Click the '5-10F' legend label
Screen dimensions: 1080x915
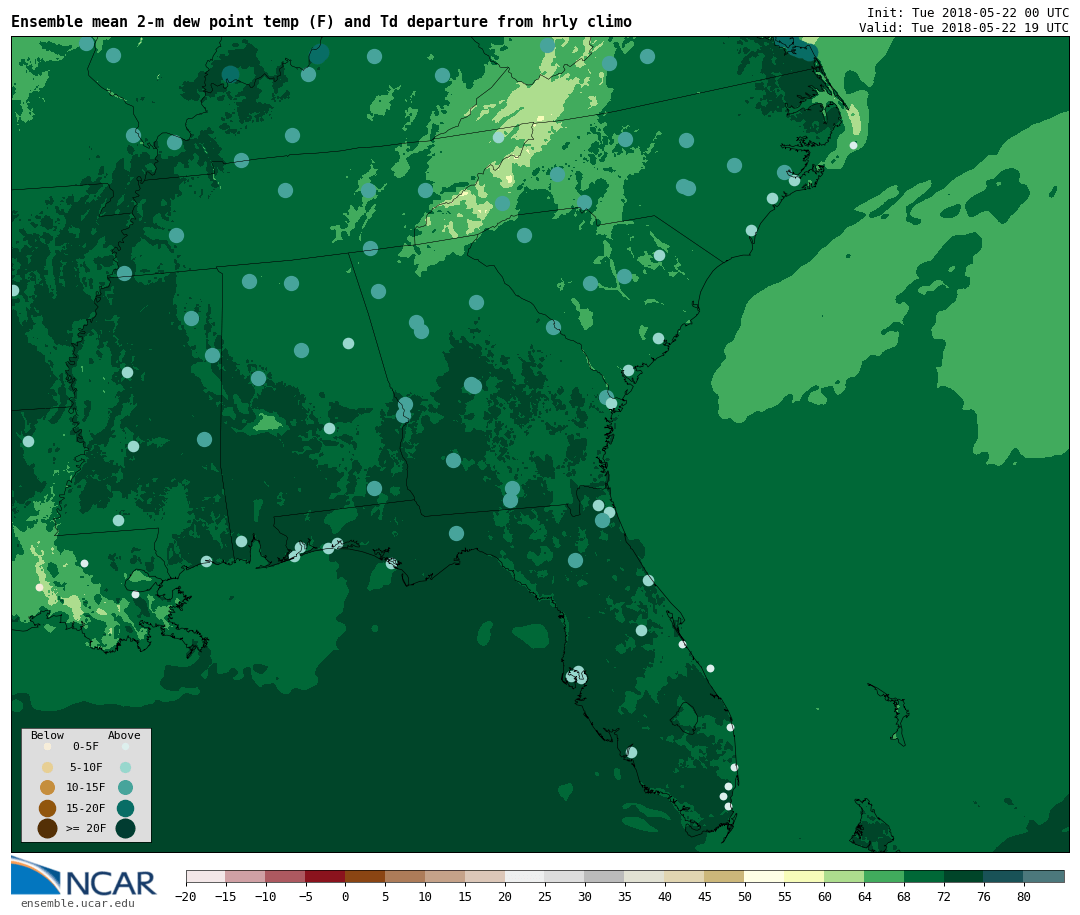(86, 767)
